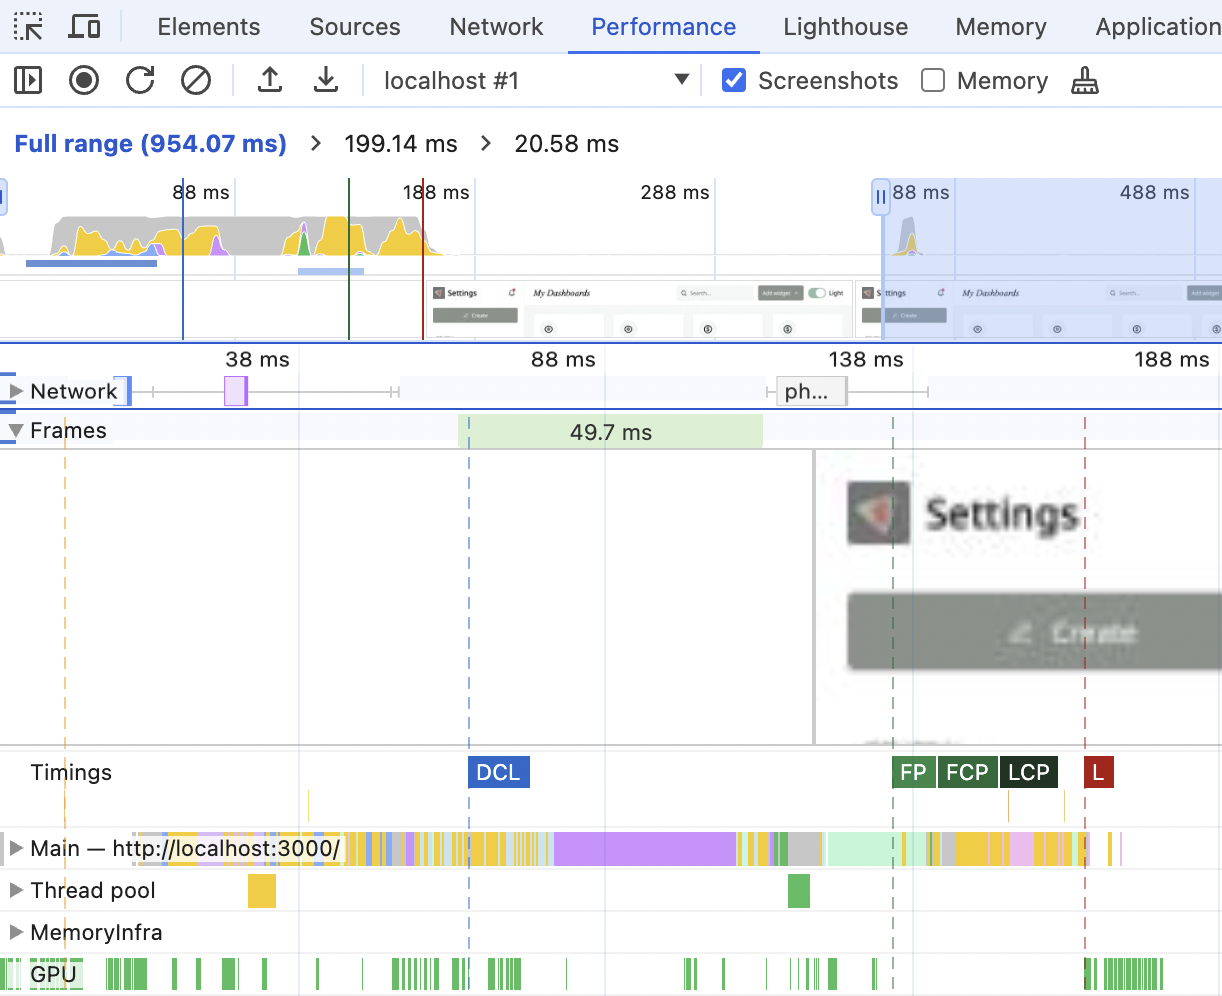Click the ph... network request entry
Screen dimensions: 1222x996
811,391
